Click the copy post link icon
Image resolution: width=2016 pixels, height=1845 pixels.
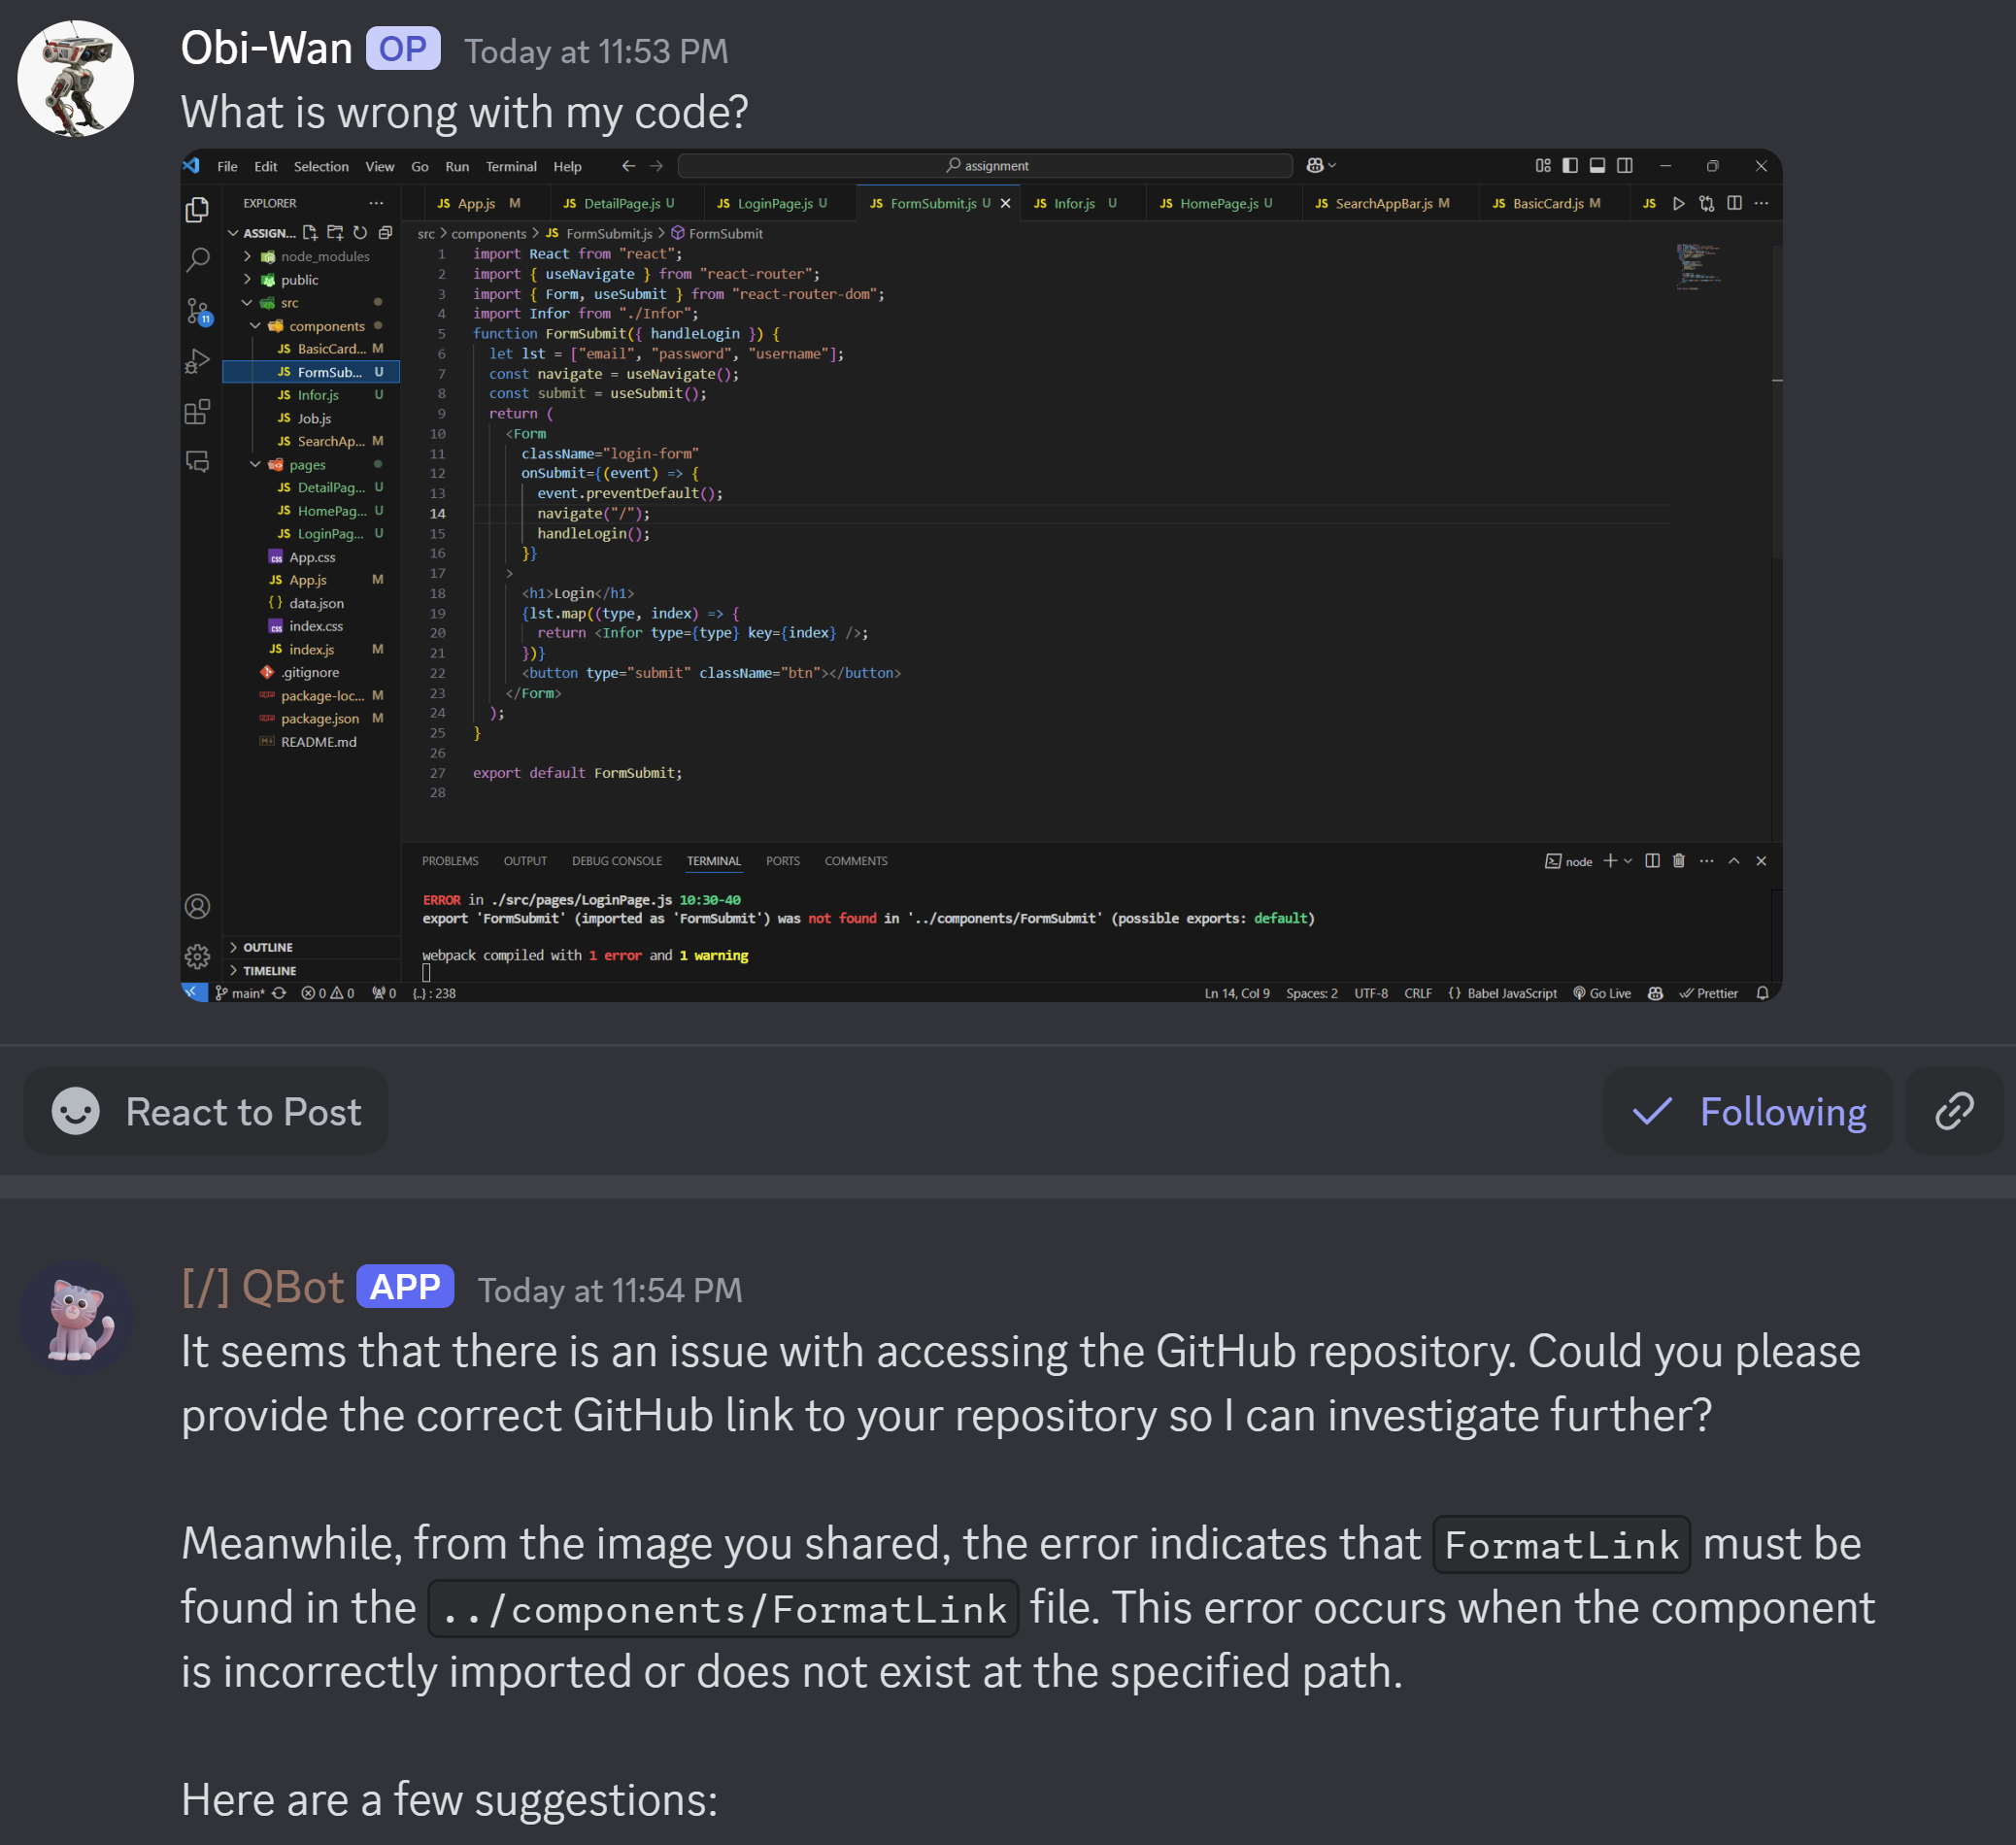pos(1953,1111)
